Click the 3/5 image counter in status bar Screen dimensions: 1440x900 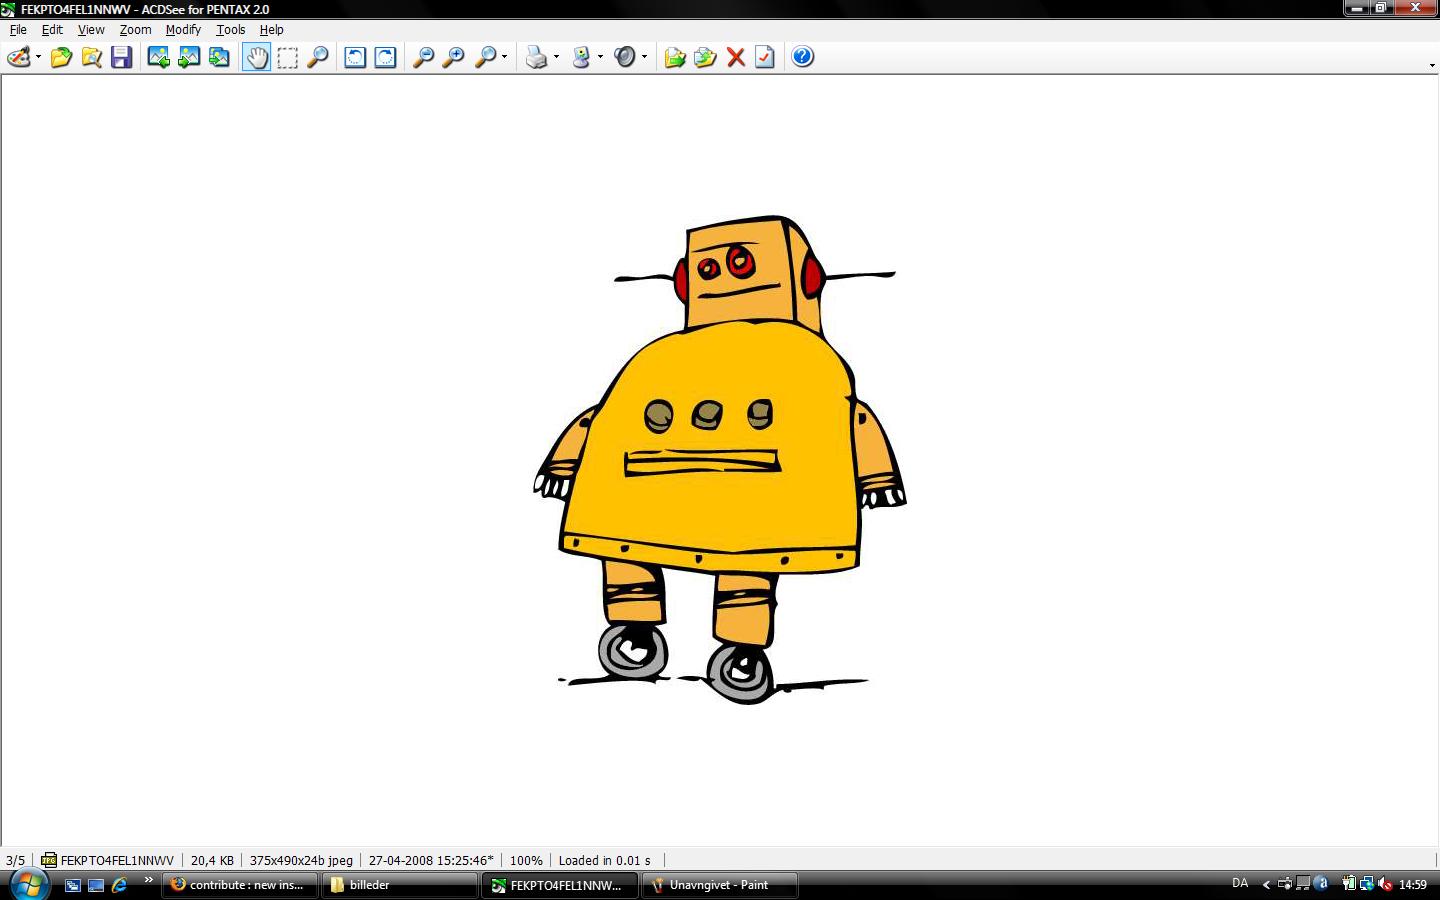[15, 860]
